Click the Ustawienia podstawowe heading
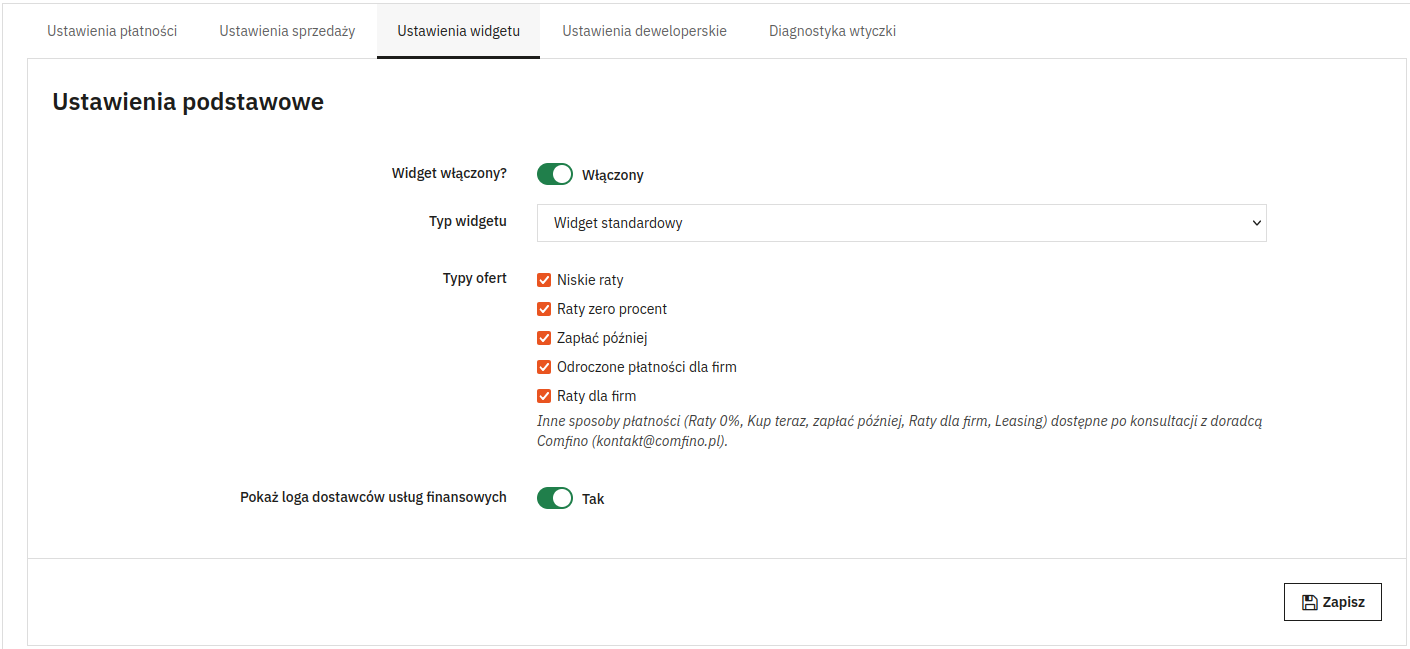 point(188,102)
